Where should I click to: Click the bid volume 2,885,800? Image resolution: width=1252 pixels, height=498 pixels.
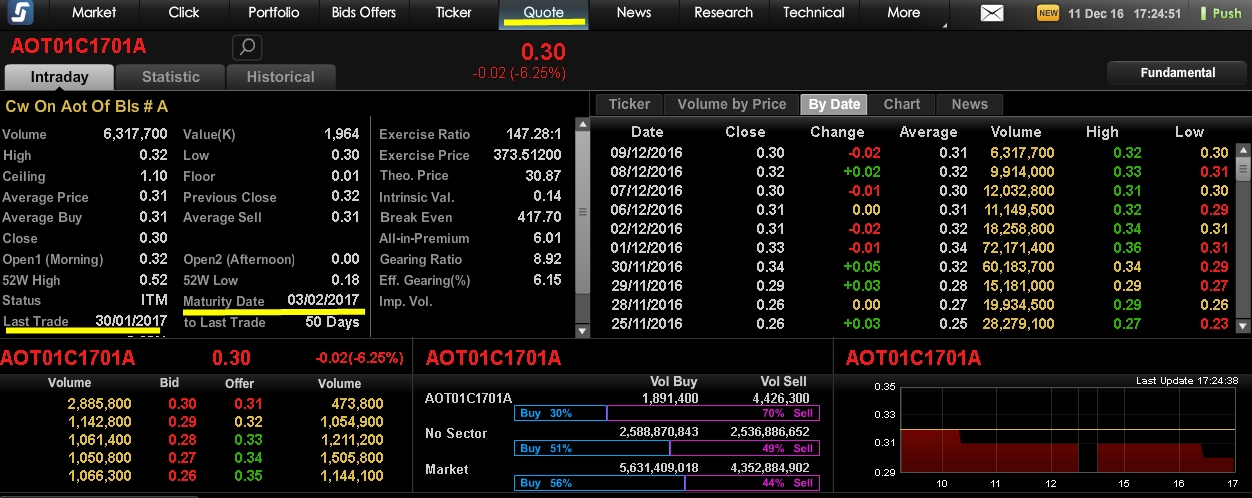98,404
